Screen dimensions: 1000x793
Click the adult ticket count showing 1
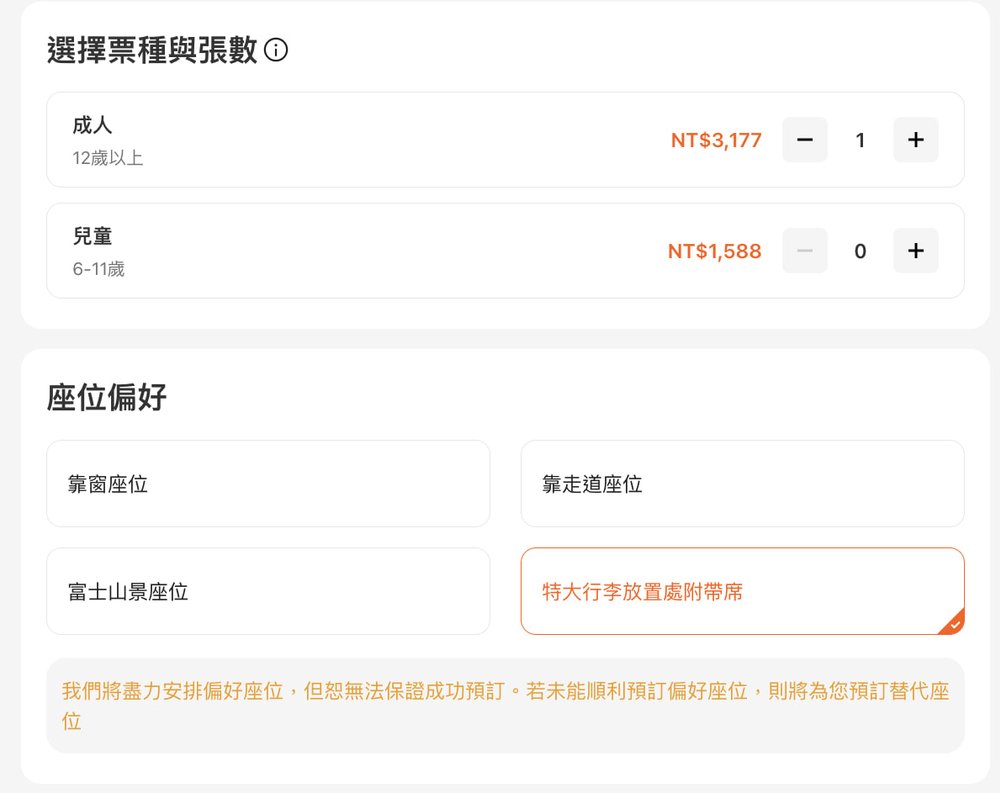(860, 140)
